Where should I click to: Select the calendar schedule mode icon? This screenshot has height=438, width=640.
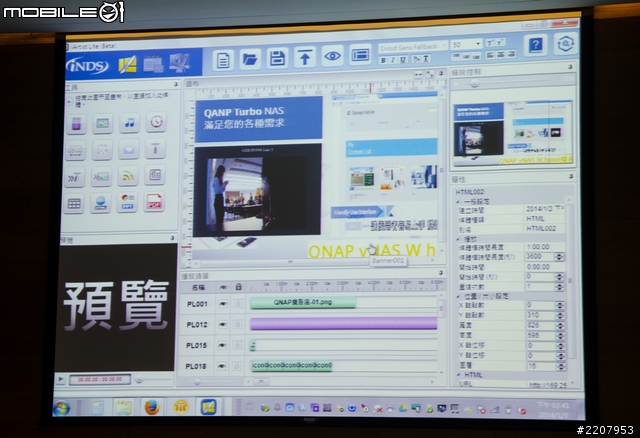(x=153, y=64)
